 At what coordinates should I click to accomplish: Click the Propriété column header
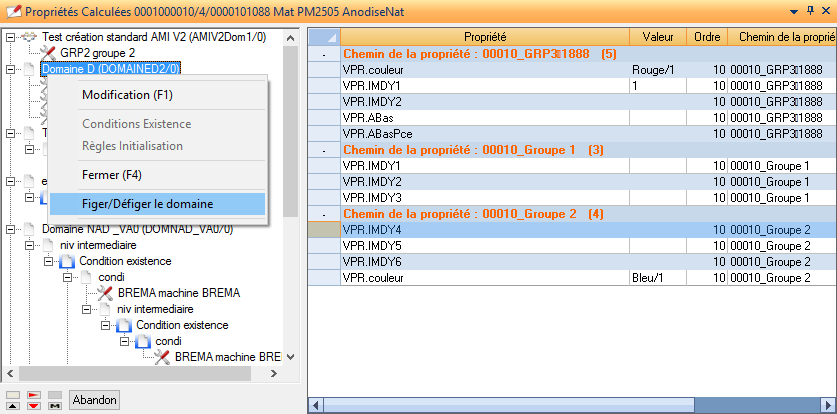[484, 37]
